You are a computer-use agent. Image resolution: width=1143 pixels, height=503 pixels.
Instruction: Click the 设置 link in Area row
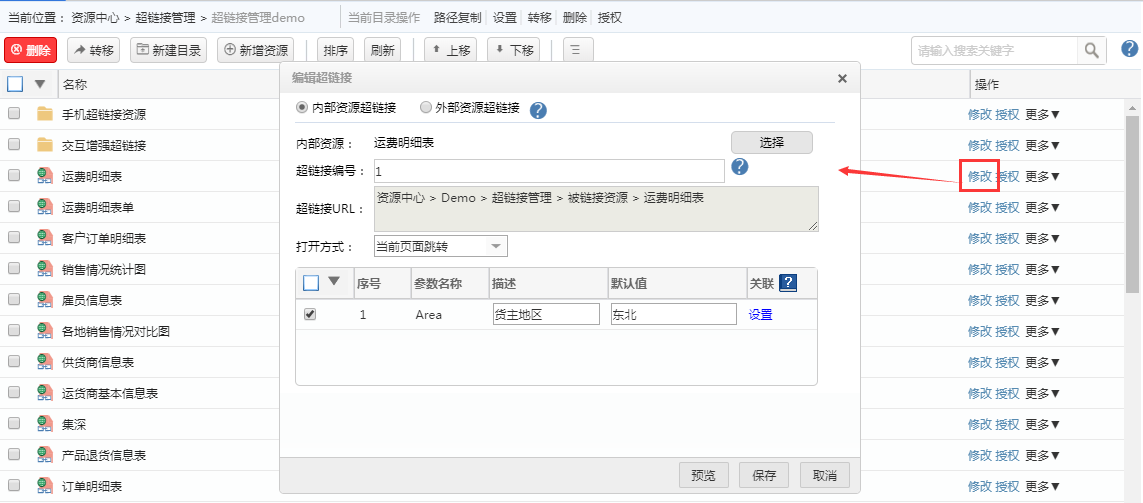click(760, 314)
